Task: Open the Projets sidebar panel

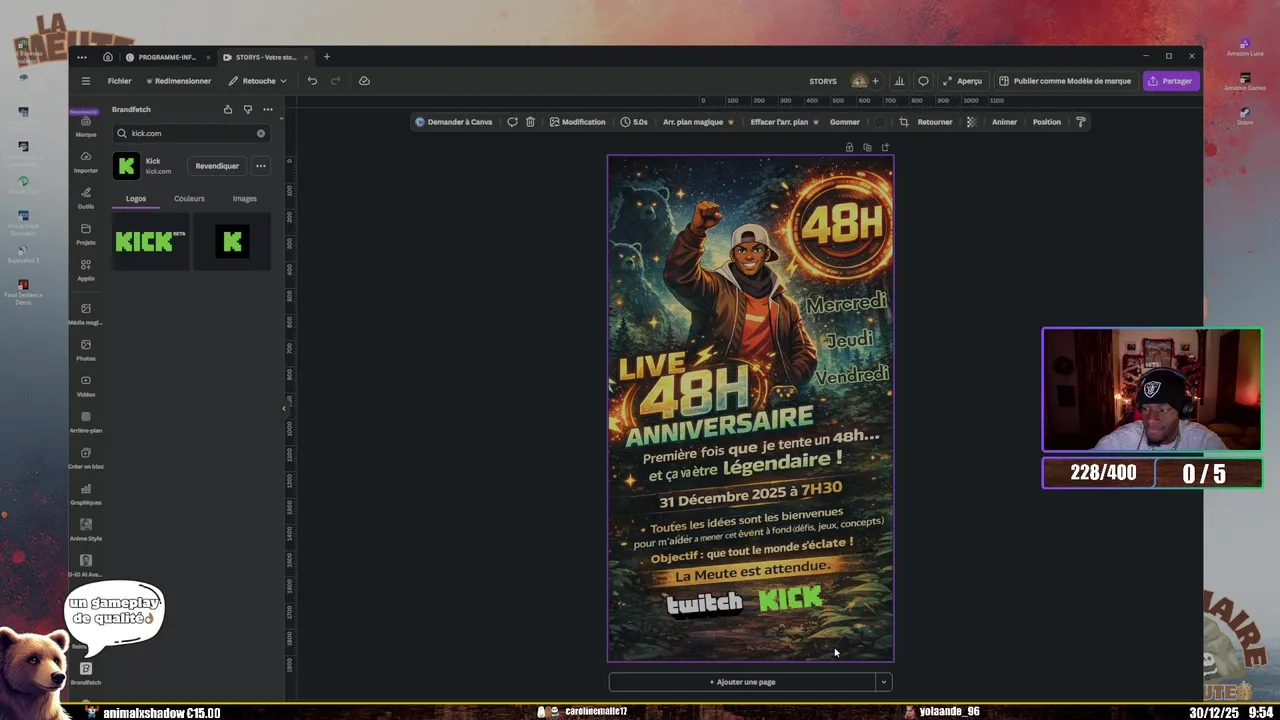Action: (86, 234)
